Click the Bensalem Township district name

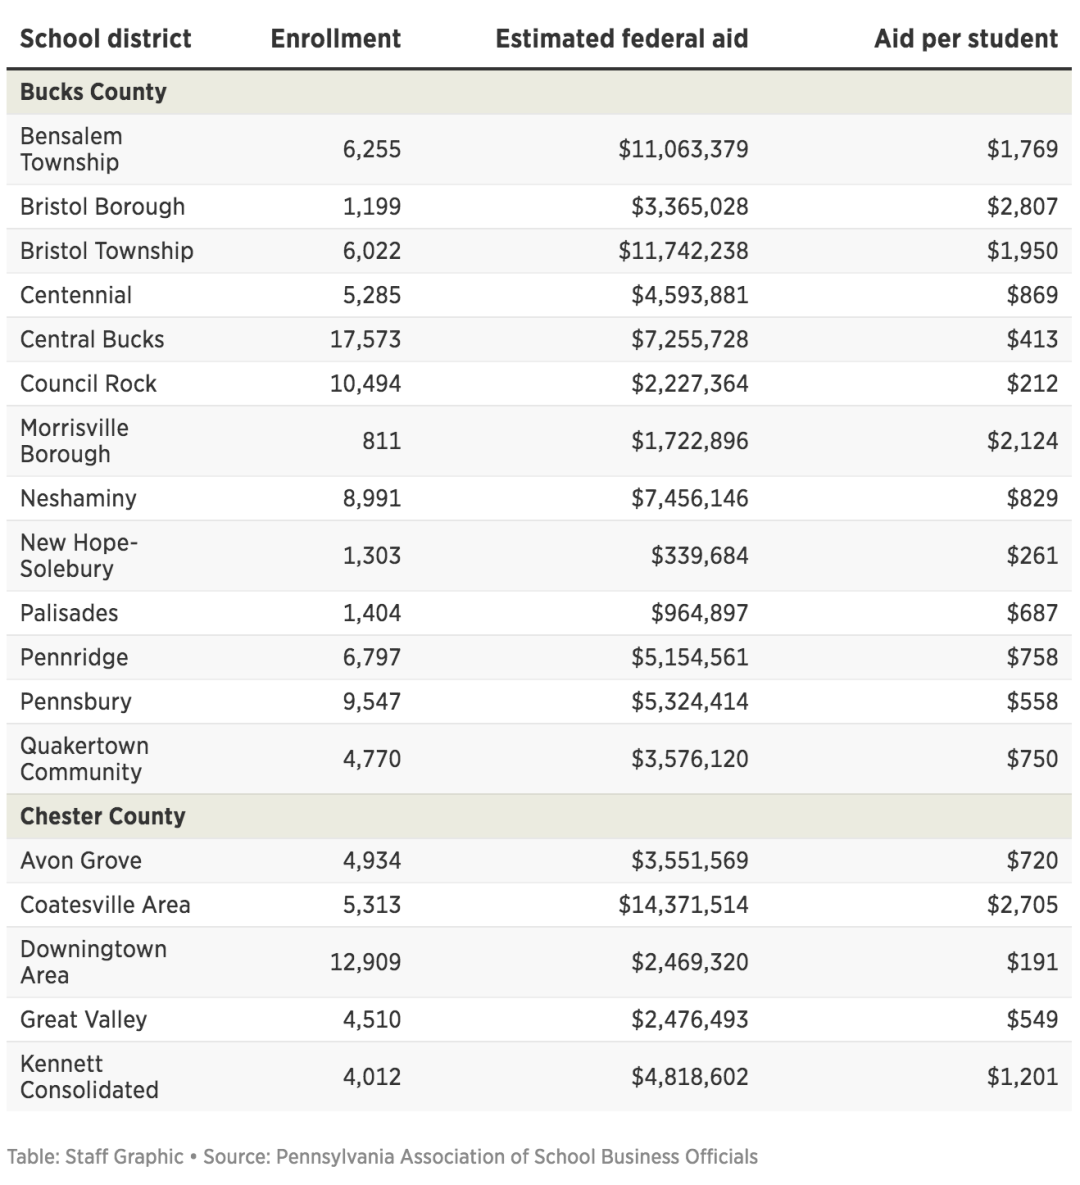coord(71,149)
